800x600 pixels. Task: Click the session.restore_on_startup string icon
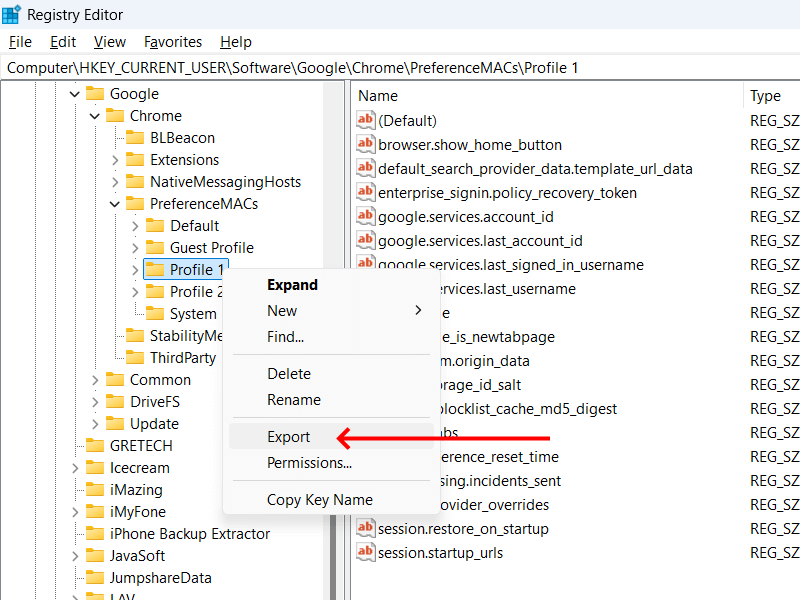pyautogui.click(x=365, y=528)
